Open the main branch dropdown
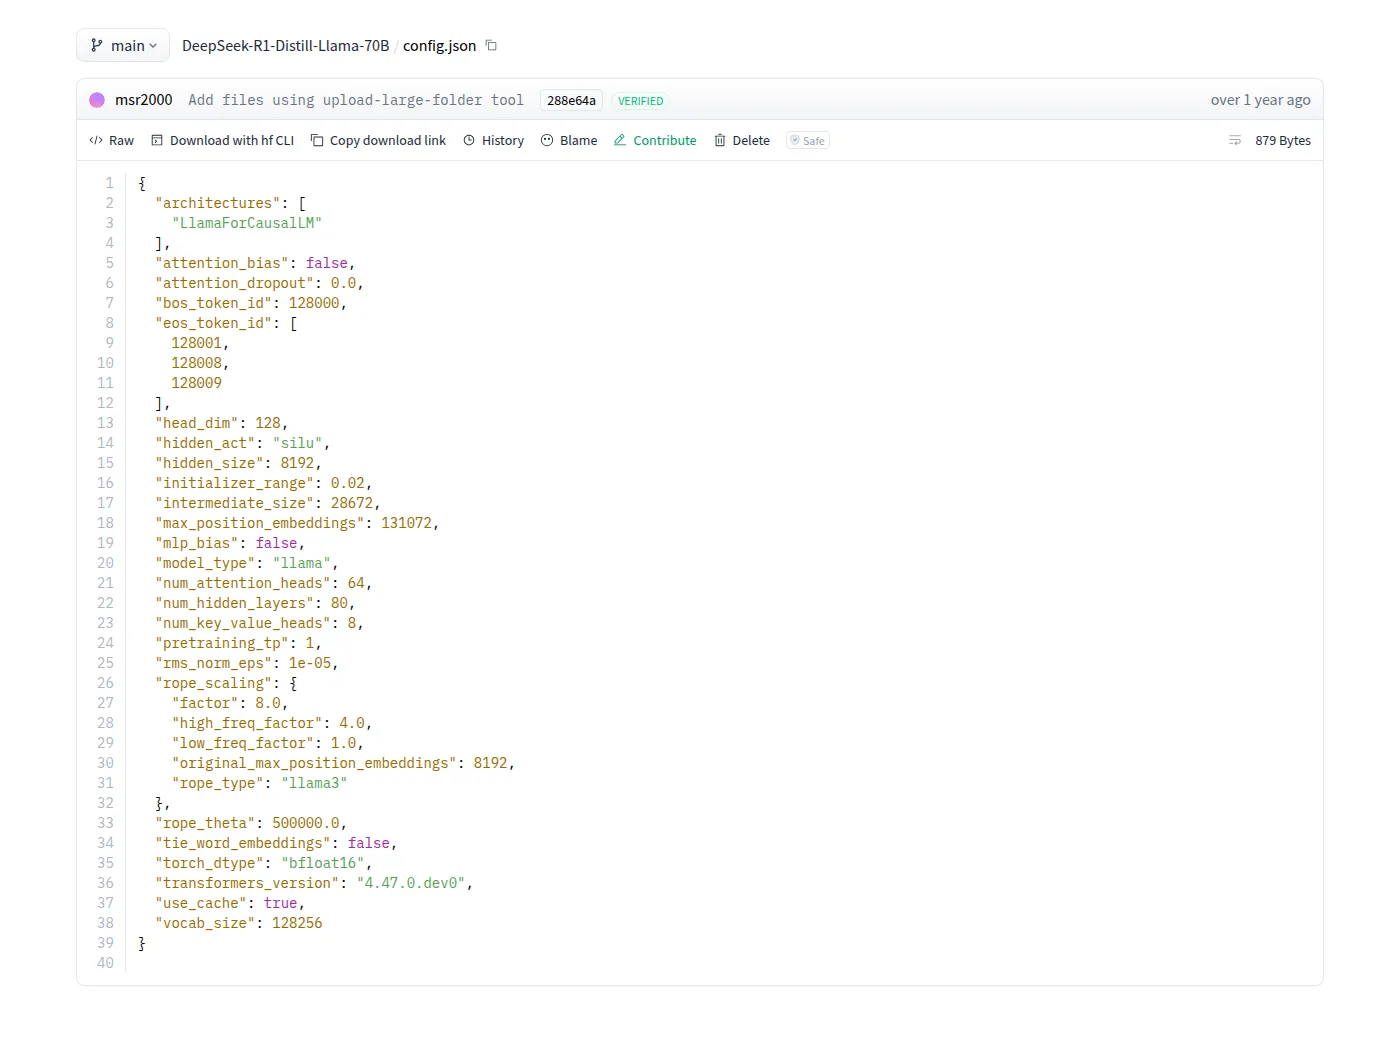This screenshot has width=1400, height=1050. (123, 45)
